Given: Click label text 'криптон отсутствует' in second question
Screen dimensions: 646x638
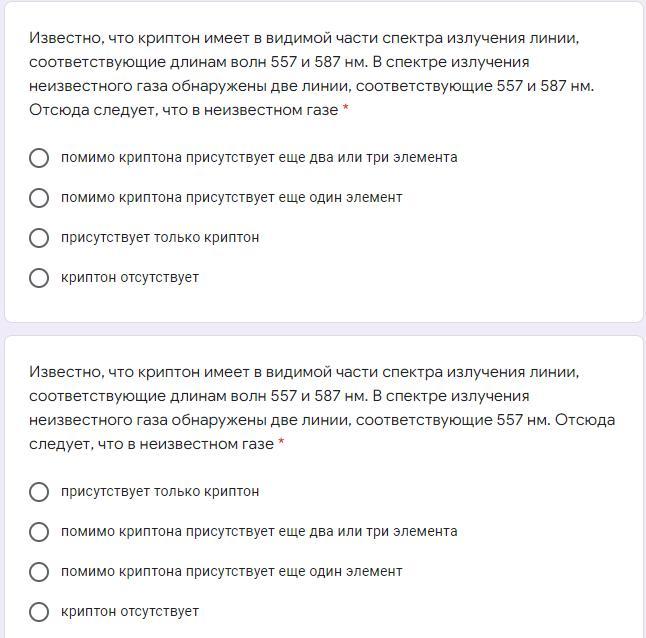Looking at the screenshot, I should point(130,611).
